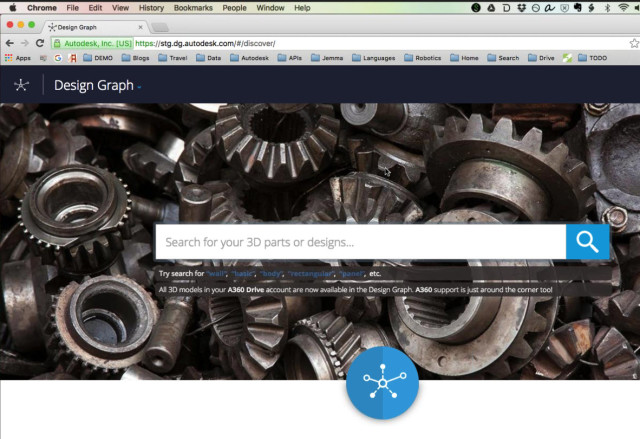
Task: Open the DEMO bookmarks folder
Action: 98,58
